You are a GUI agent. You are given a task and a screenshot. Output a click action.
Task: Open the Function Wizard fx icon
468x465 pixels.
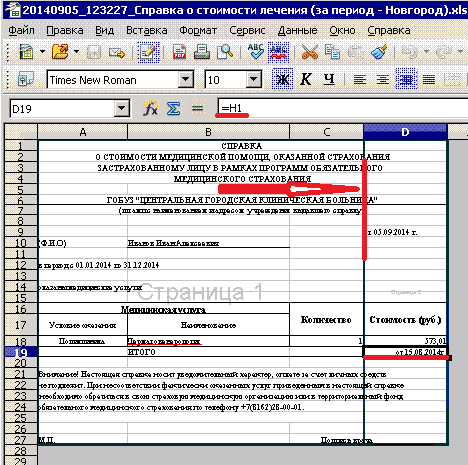tap(151, 108)
